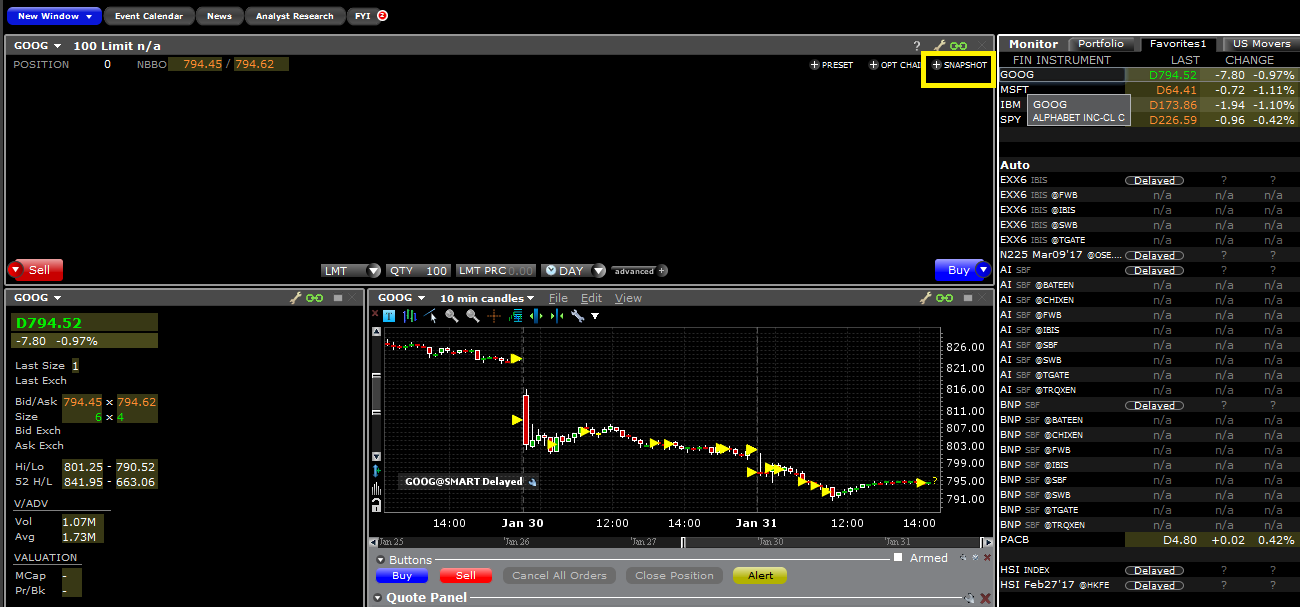Click the small Sell button in Buttons panel

[x=466, y=576]
